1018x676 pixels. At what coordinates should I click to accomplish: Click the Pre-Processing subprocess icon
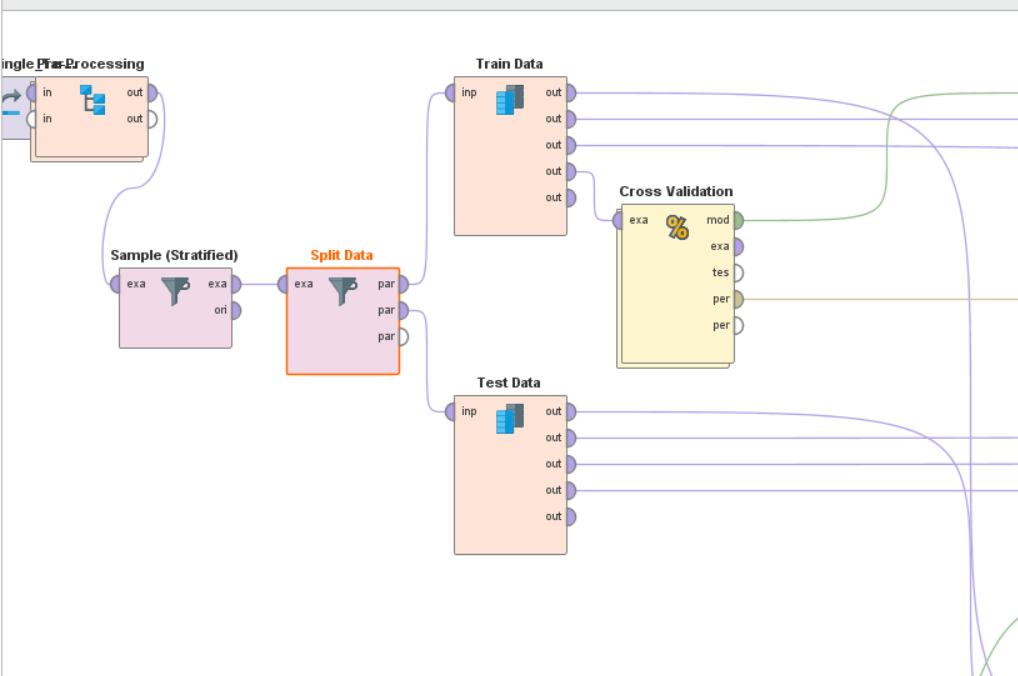92,99
